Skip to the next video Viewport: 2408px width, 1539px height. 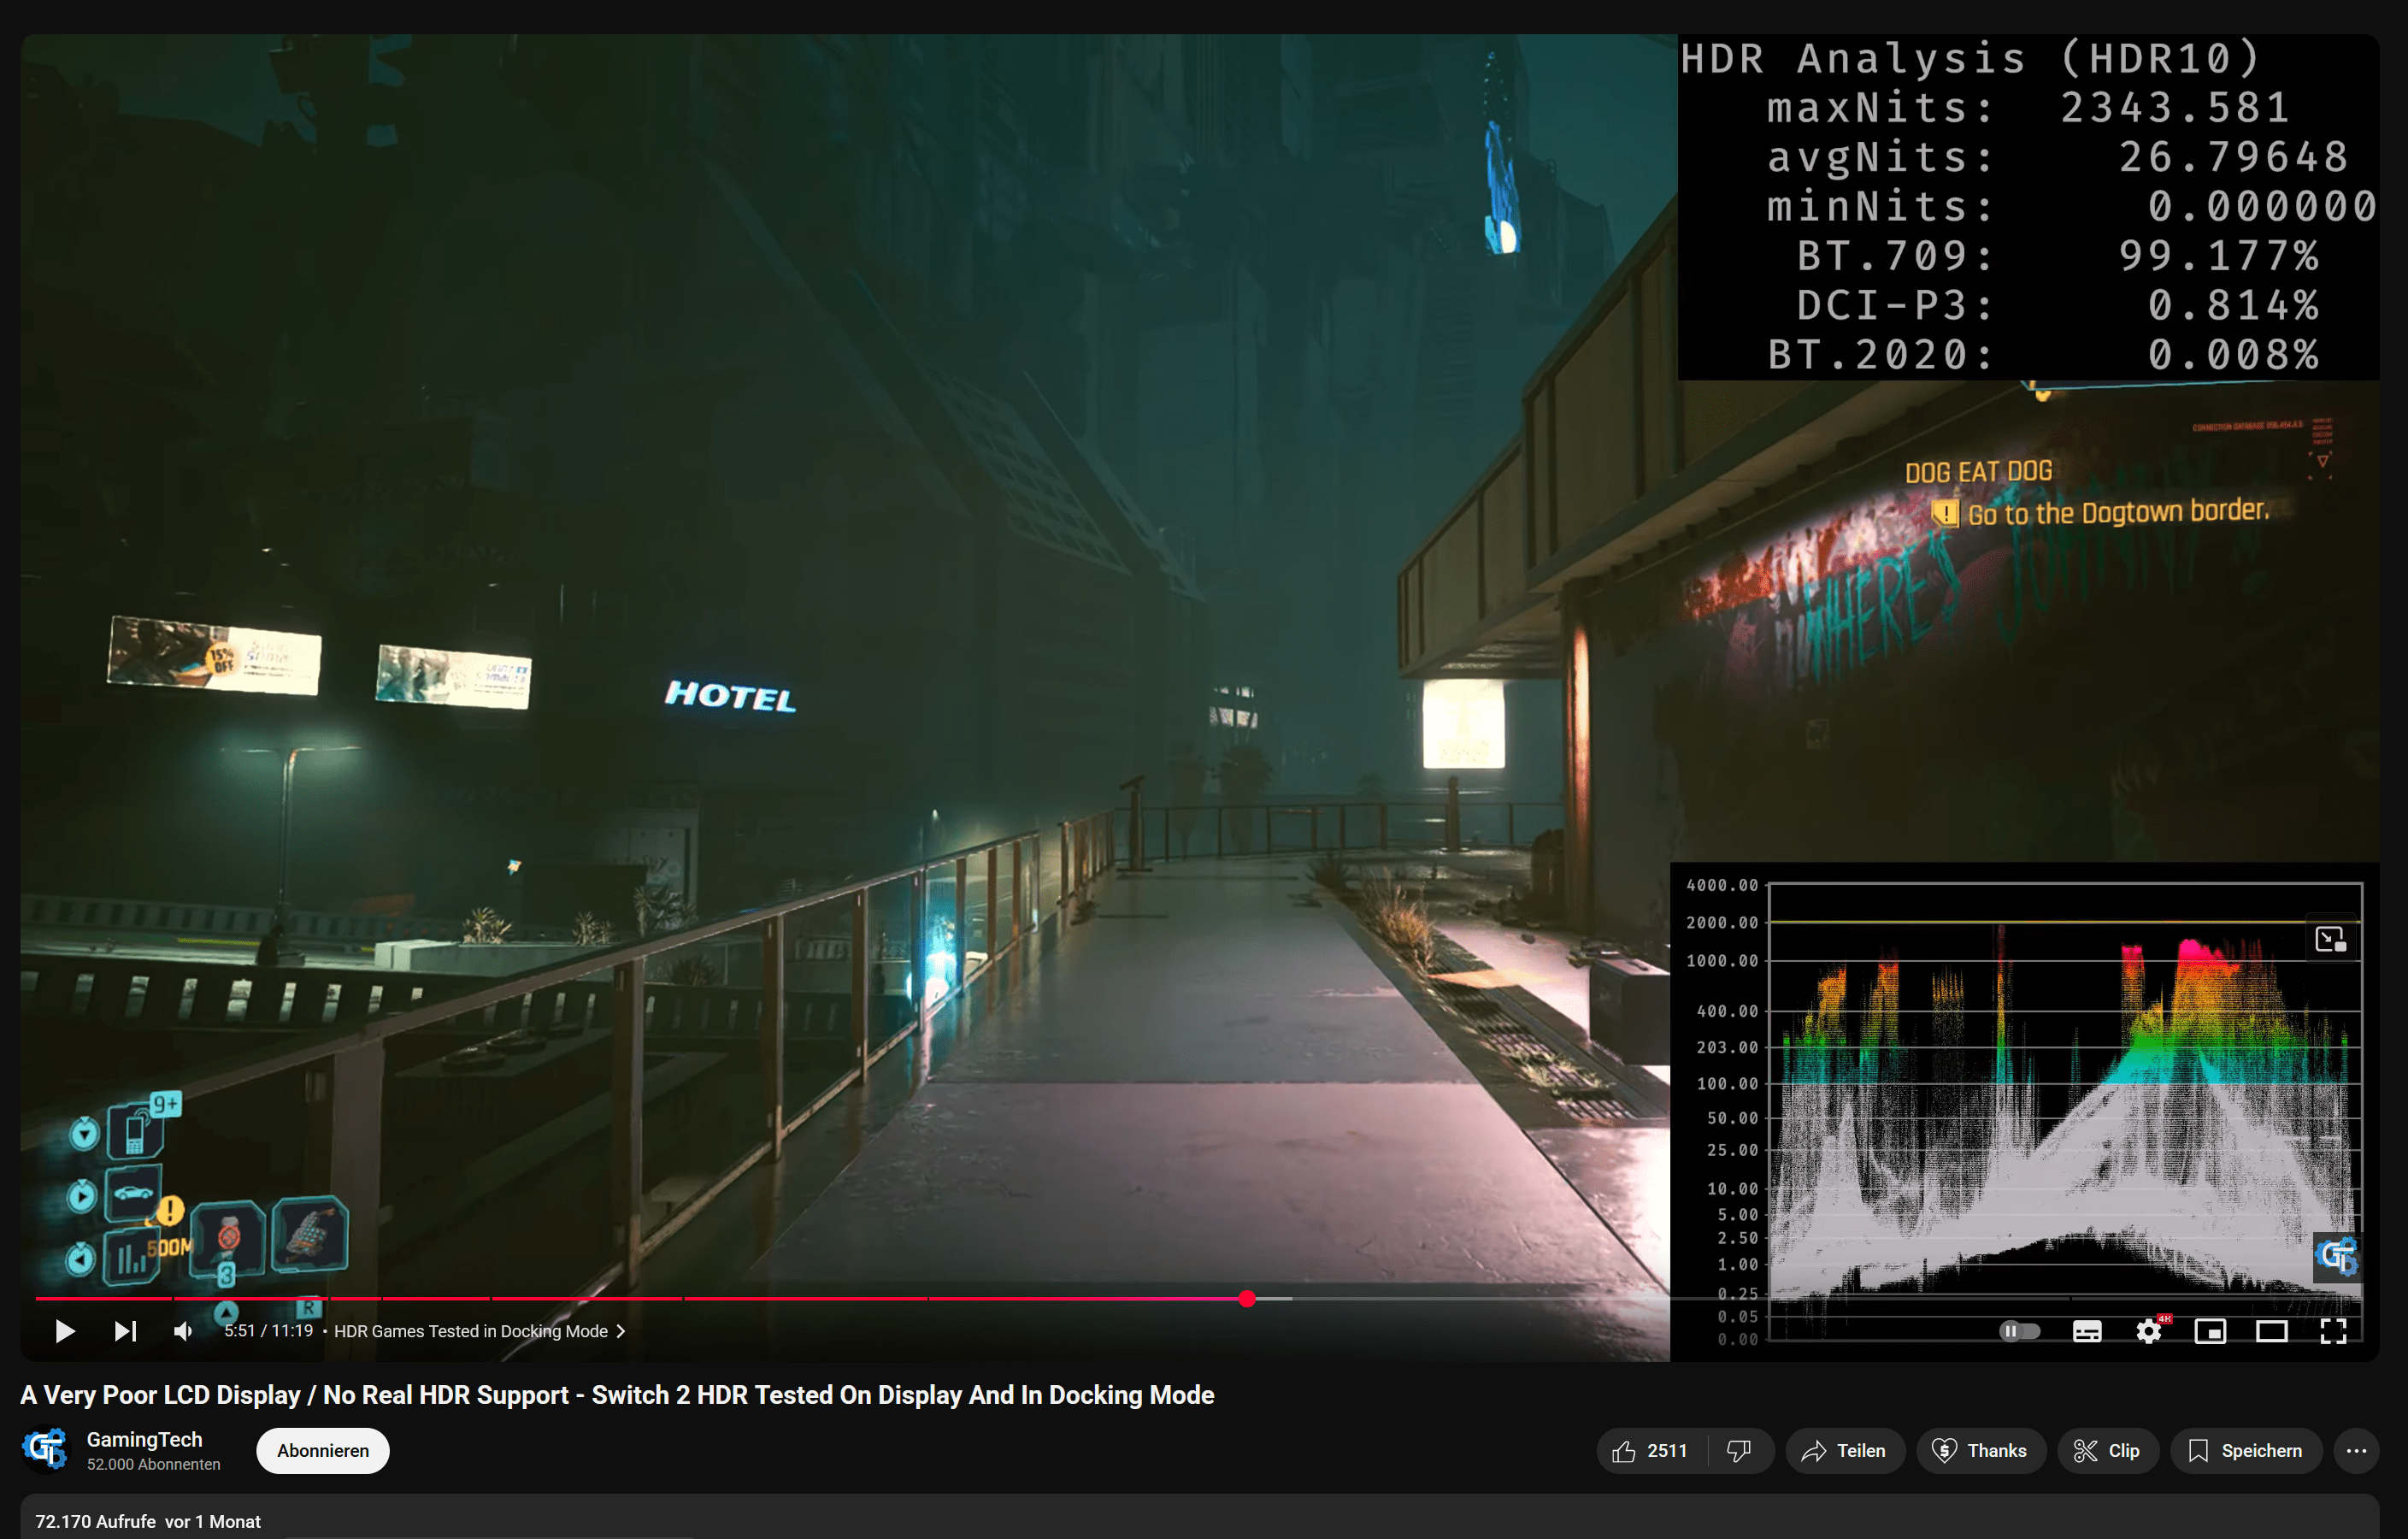coord(125,1331)
